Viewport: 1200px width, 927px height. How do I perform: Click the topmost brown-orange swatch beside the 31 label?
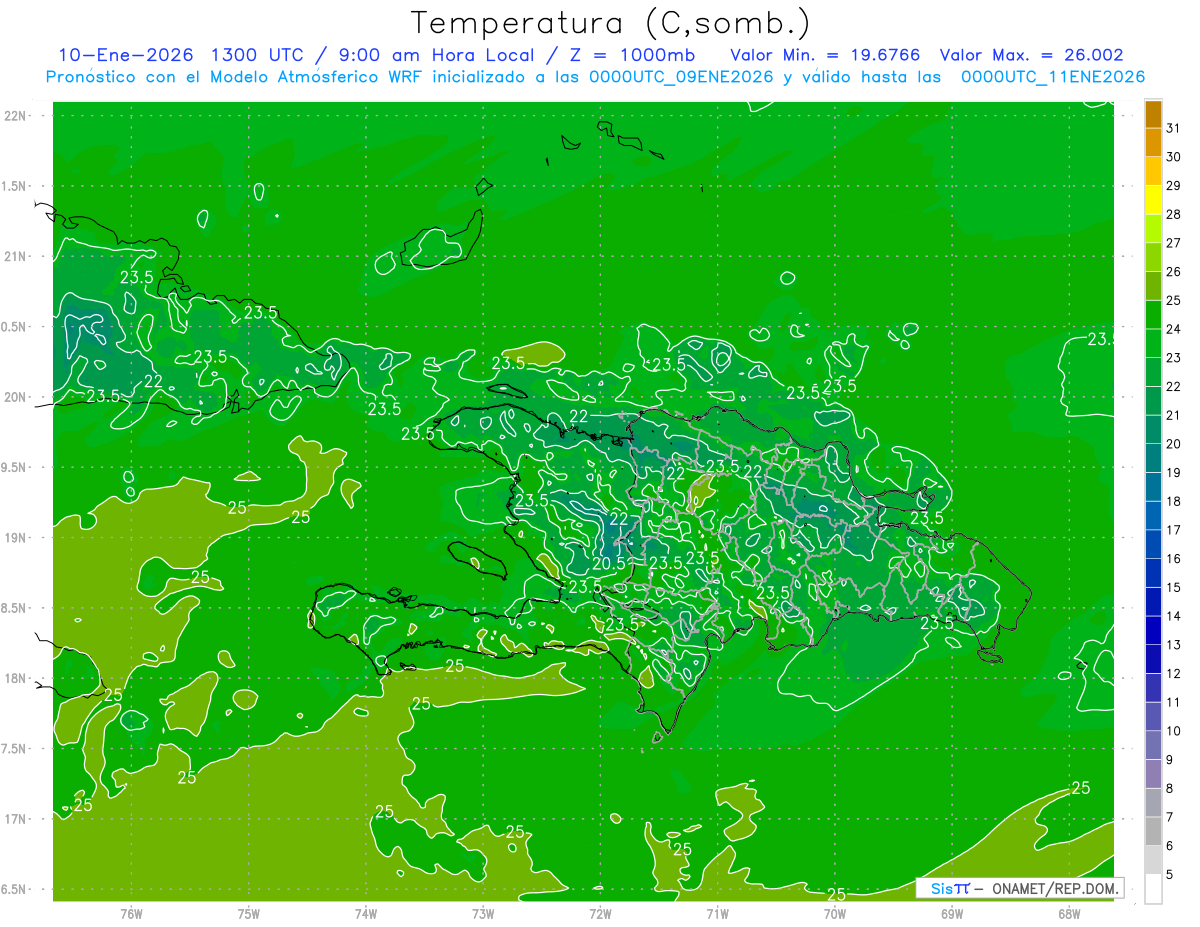tap(1153, 114)
